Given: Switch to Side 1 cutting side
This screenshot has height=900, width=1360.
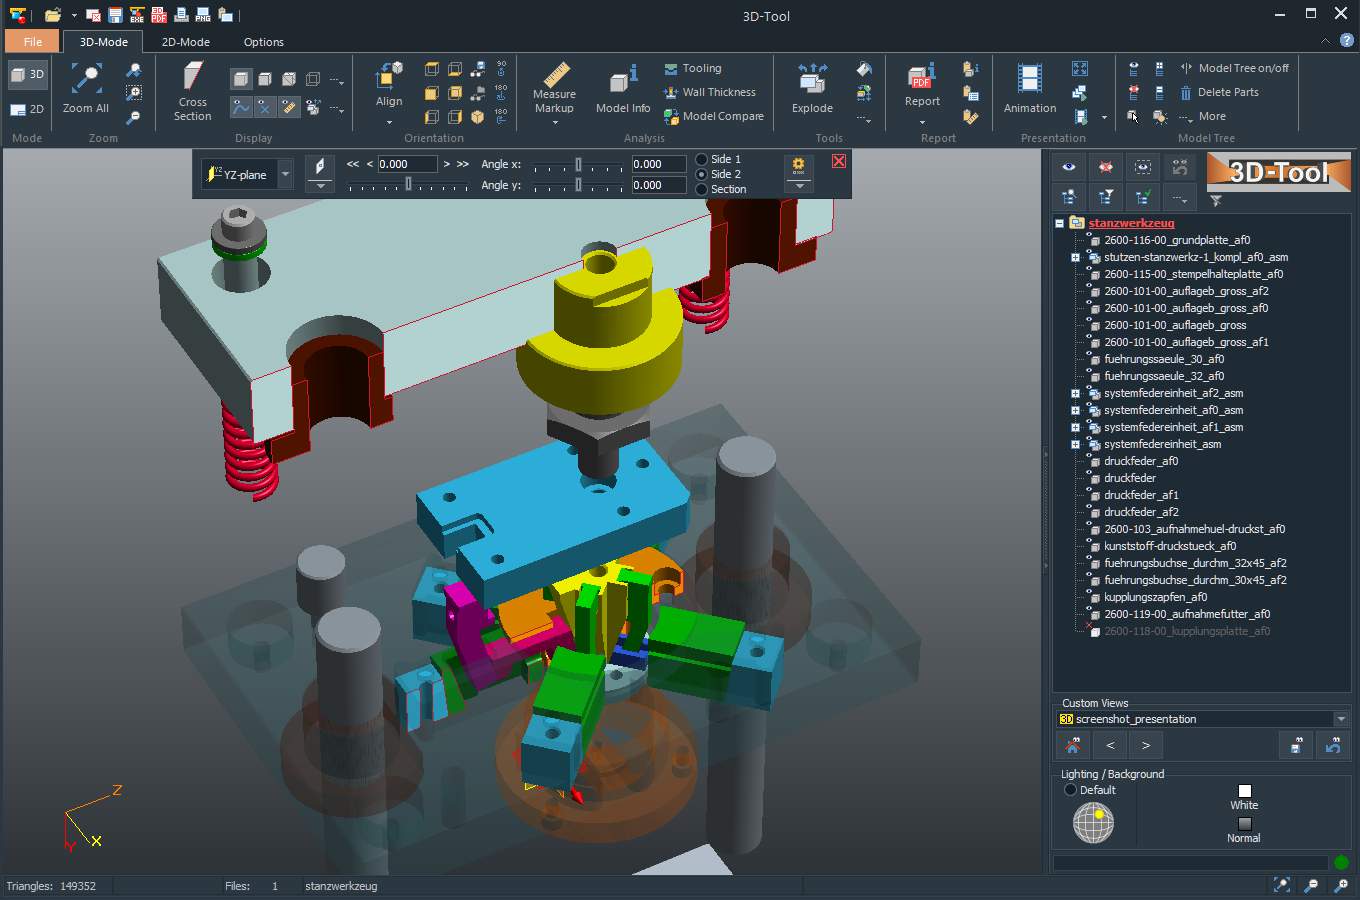Looking at the screenshot, I should click(x=705, y=159).
